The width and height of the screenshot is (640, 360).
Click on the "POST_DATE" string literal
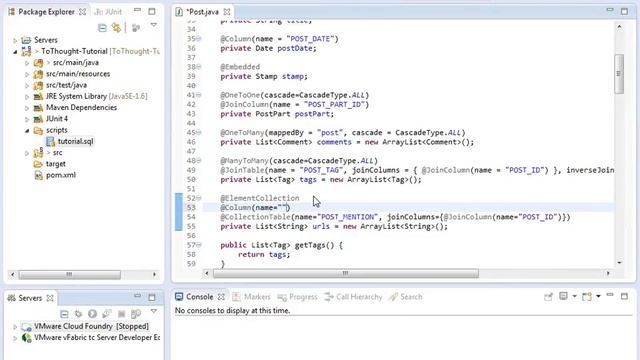[310, 39]
